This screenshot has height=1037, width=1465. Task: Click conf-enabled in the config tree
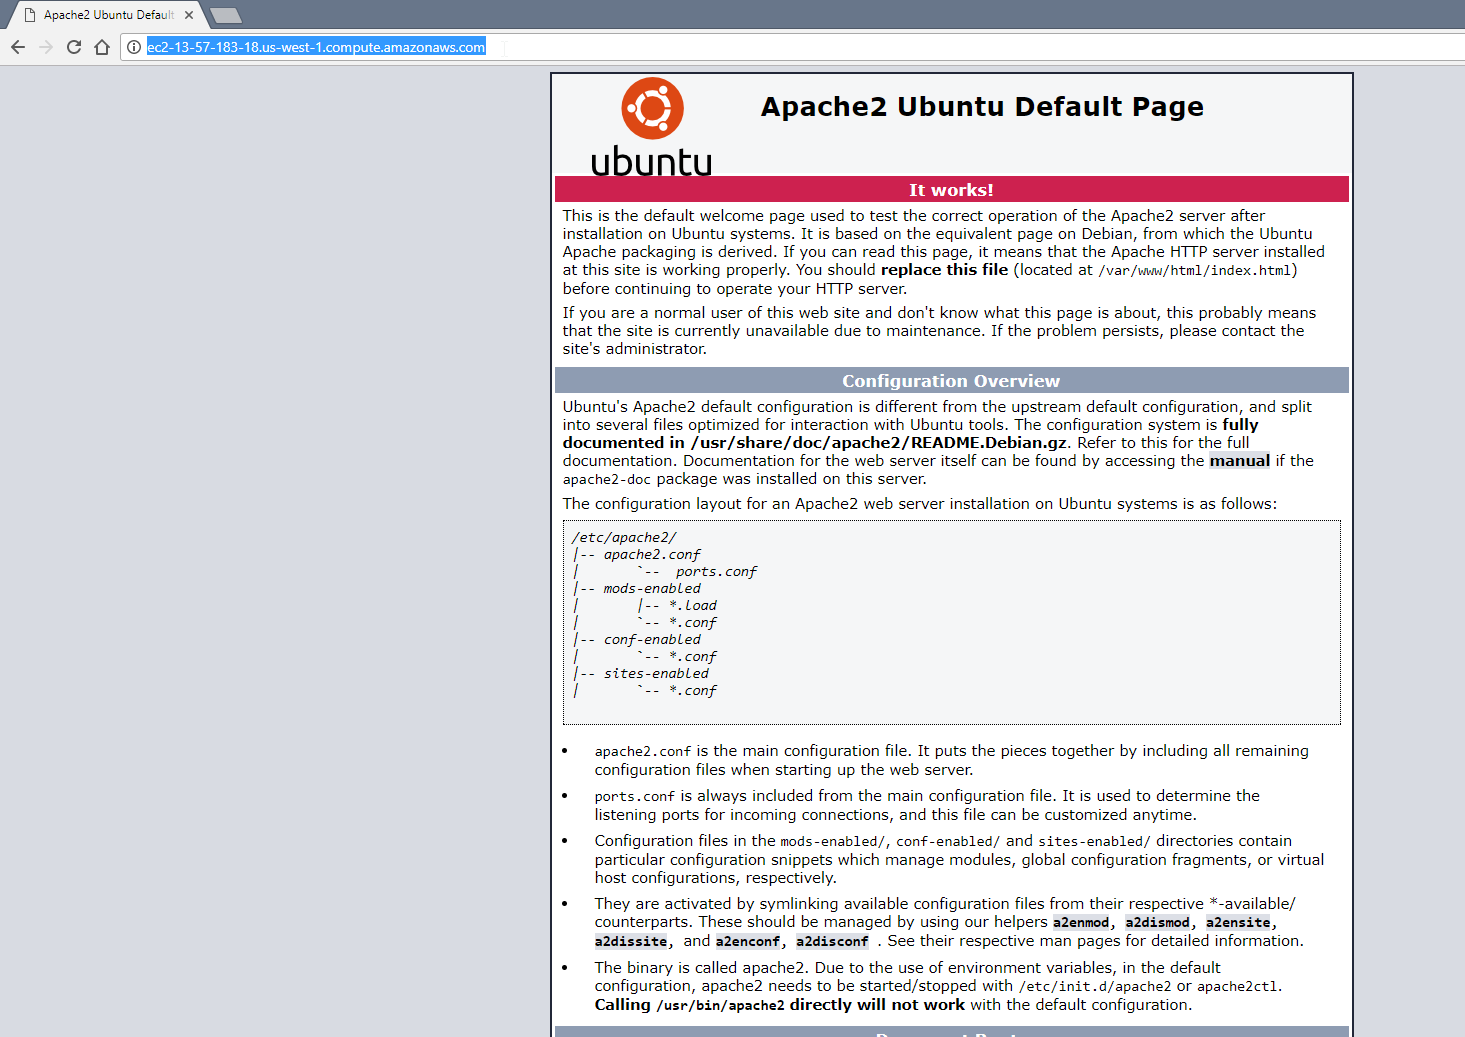(652, 640)
